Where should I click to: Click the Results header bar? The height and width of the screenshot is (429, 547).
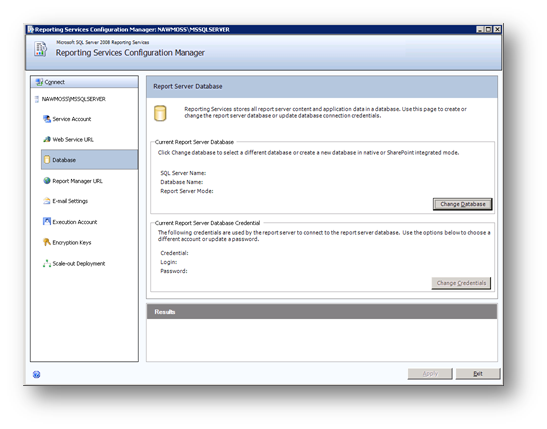(322, 311)
